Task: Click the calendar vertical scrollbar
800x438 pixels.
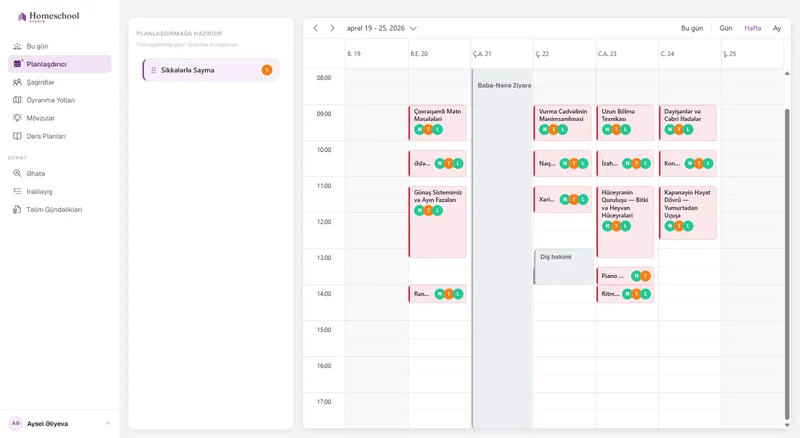Action: click(787, 263)
